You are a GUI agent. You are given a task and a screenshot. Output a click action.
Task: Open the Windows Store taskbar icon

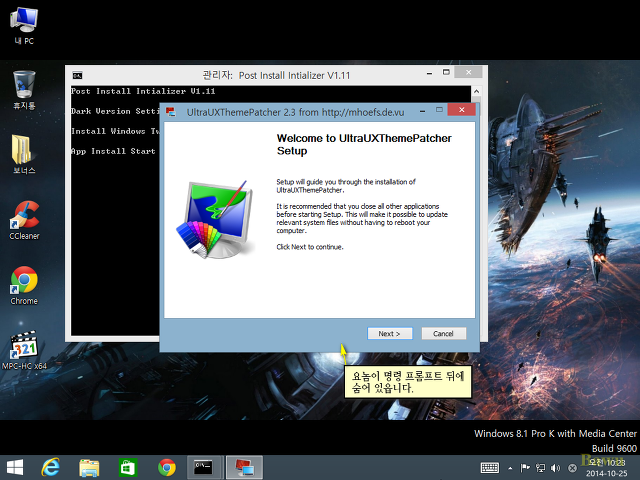point(128,468)
